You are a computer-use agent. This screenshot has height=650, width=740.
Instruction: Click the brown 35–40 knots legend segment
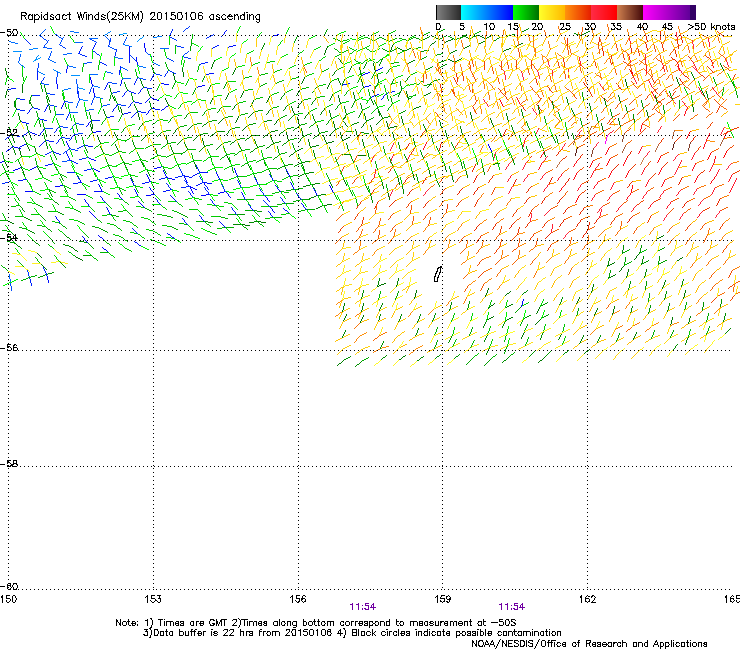(630, 12)
